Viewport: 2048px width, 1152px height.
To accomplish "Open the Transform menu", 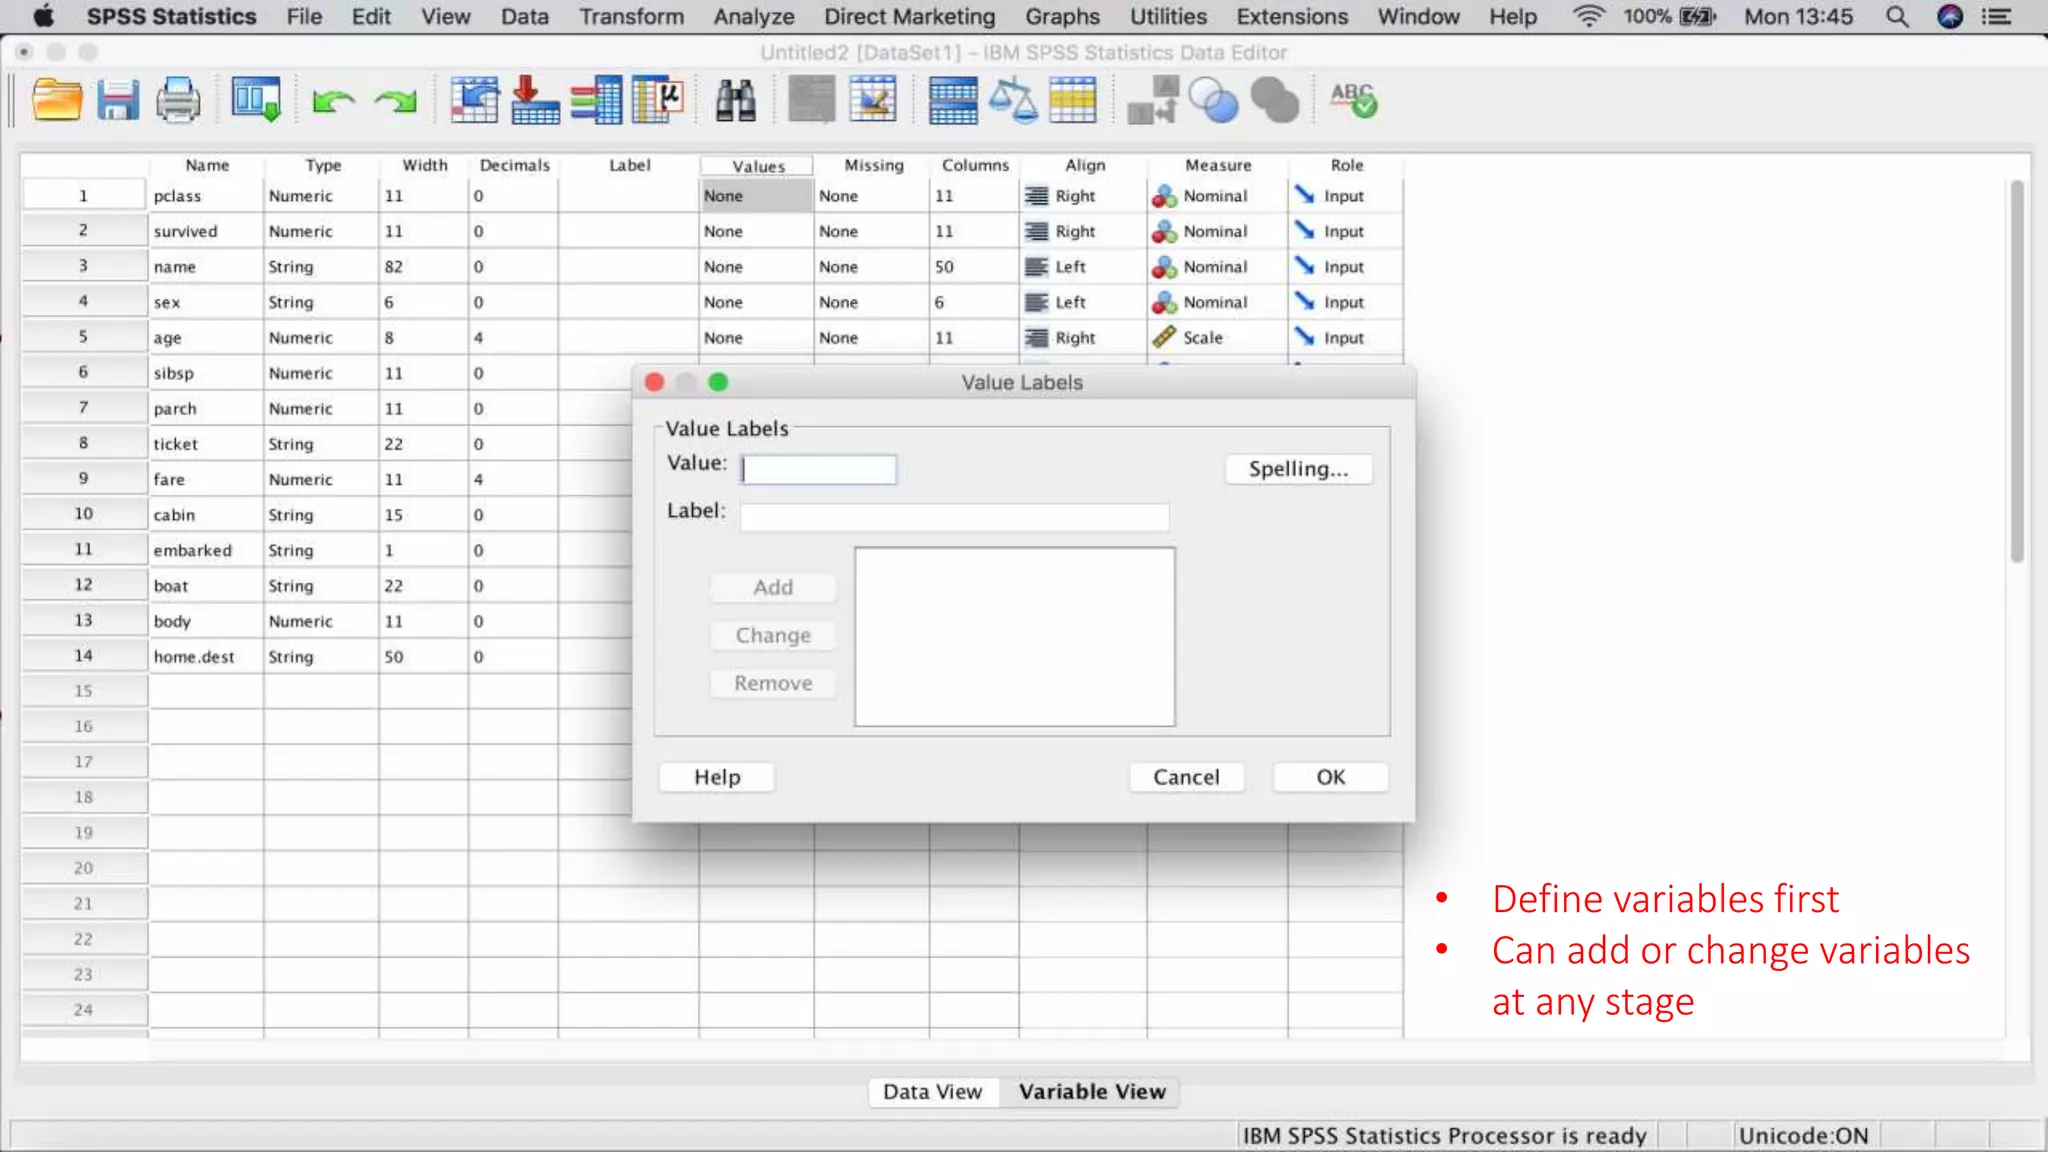I will pyautogui.click(x=631, y=17).
